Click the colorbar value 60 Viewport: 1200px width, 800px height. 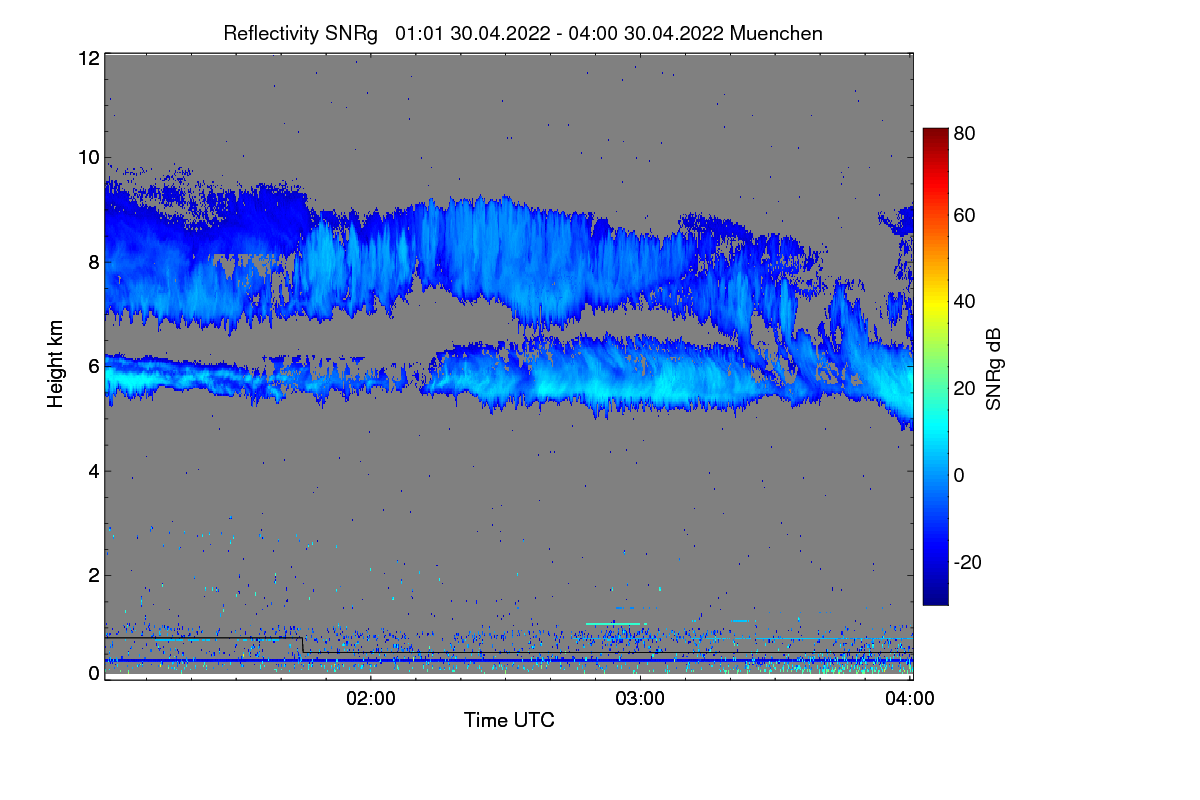coord(964,216)
